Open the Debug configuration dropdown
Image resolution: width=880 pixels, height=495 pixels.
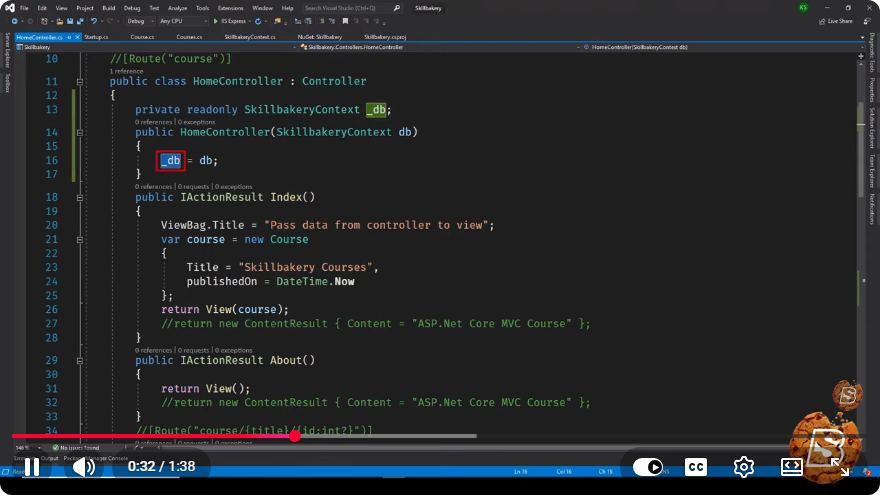pos(140,21)
